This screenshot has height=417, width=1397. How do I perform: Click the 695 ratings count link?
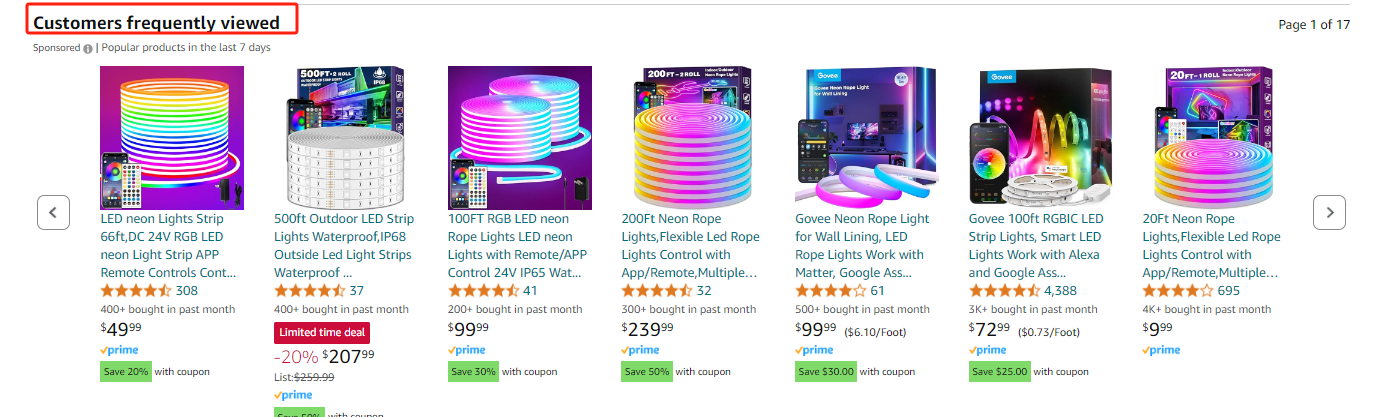click(1229, 291)
